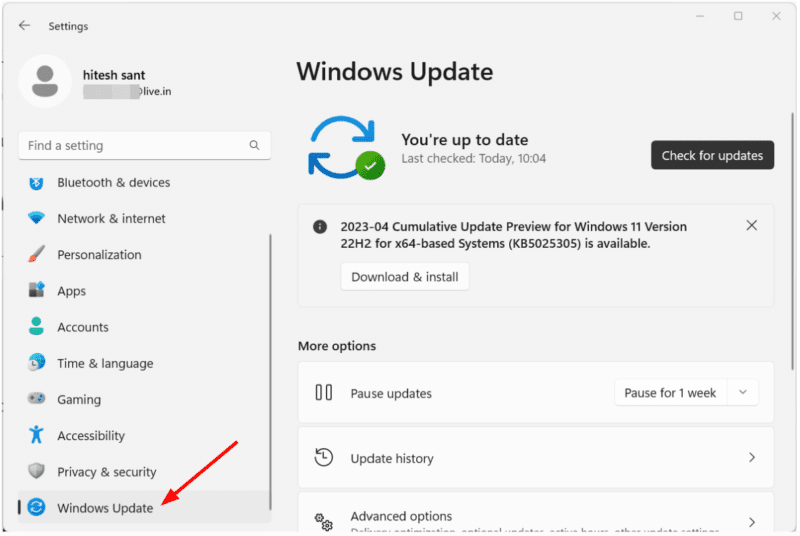Select Time & language category
The width and height of the screenshot is (800, 536).
(144, 363)
